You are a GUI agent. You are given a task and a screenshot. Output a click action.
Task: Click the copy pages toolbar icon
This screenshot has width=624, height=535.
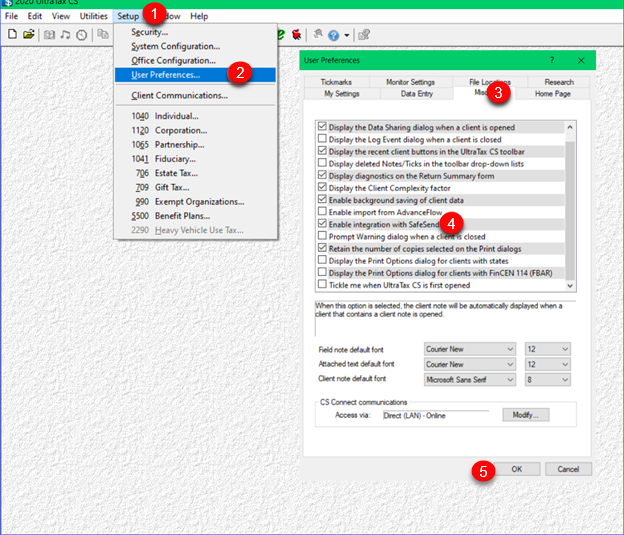[x=103, y=35]
